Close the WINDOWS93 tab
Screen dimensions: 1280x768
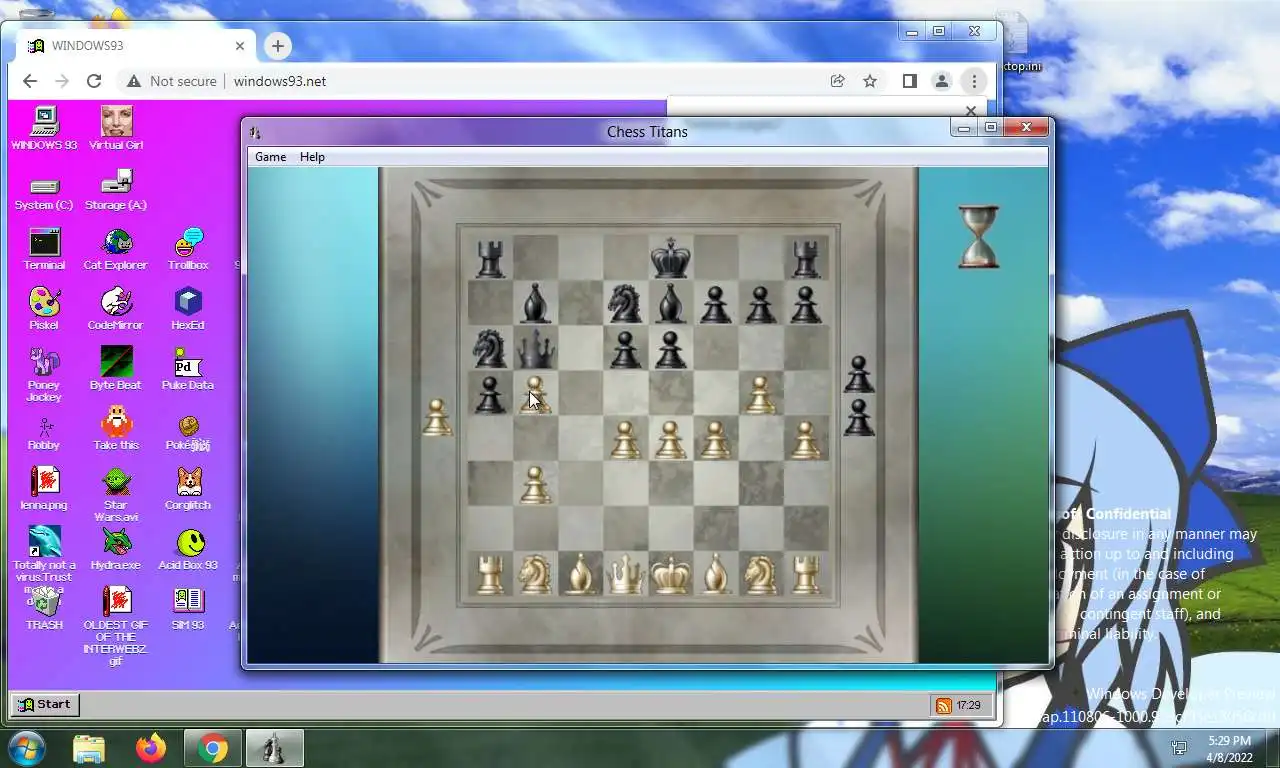tap(240, 46)
